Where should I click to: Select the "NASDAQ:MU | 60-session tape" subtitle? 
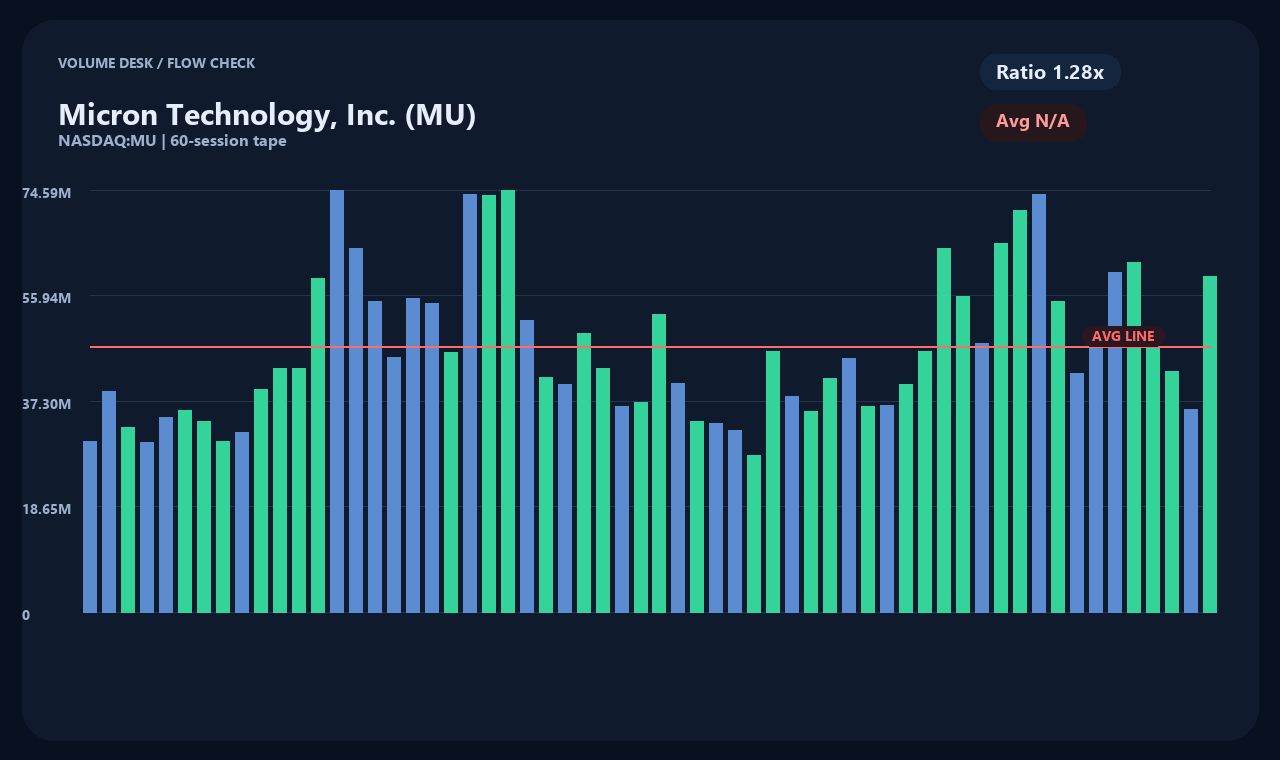click(x=172, y=141)
